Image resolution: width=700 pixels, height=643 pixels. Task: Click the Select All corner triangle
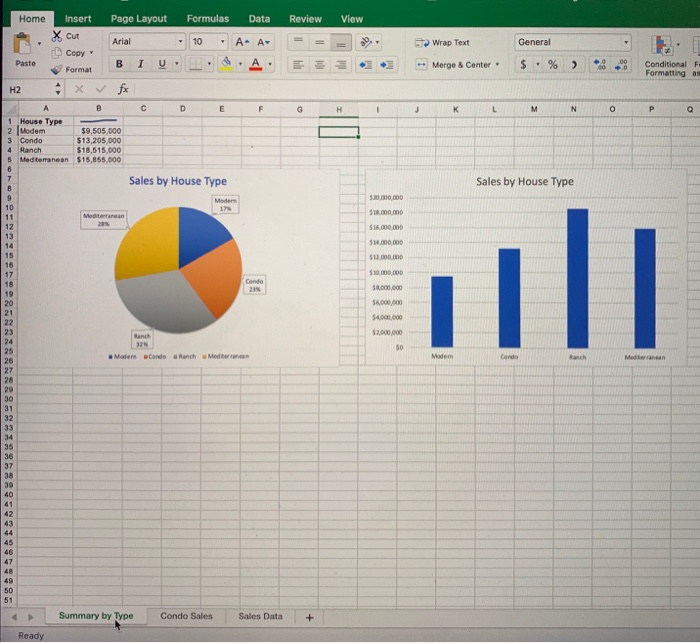coord(11,109)
